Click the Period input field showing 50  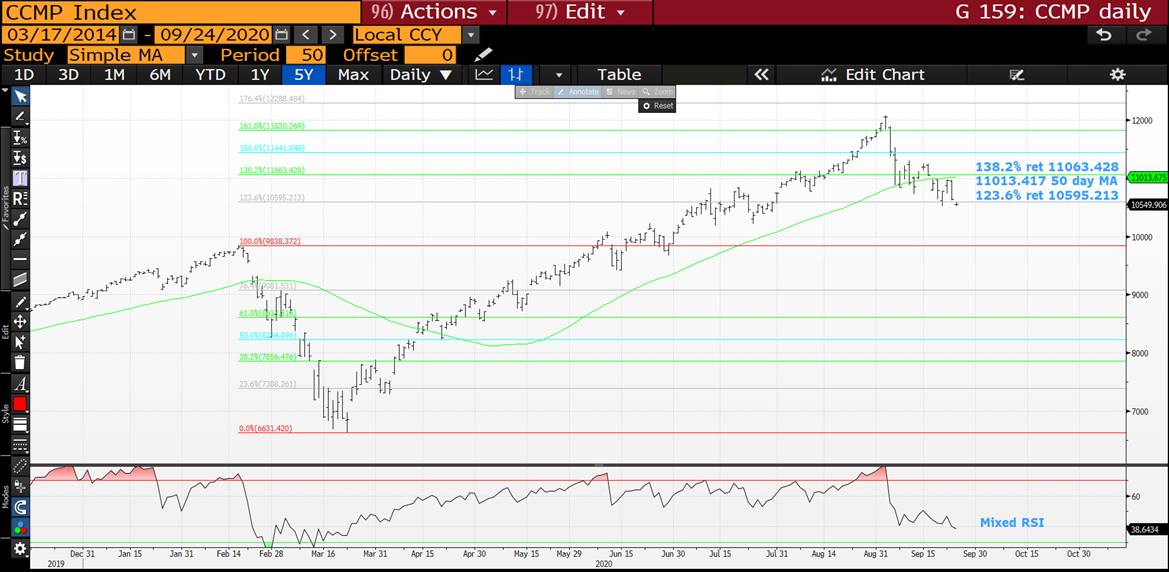click(x=305, y=55)
